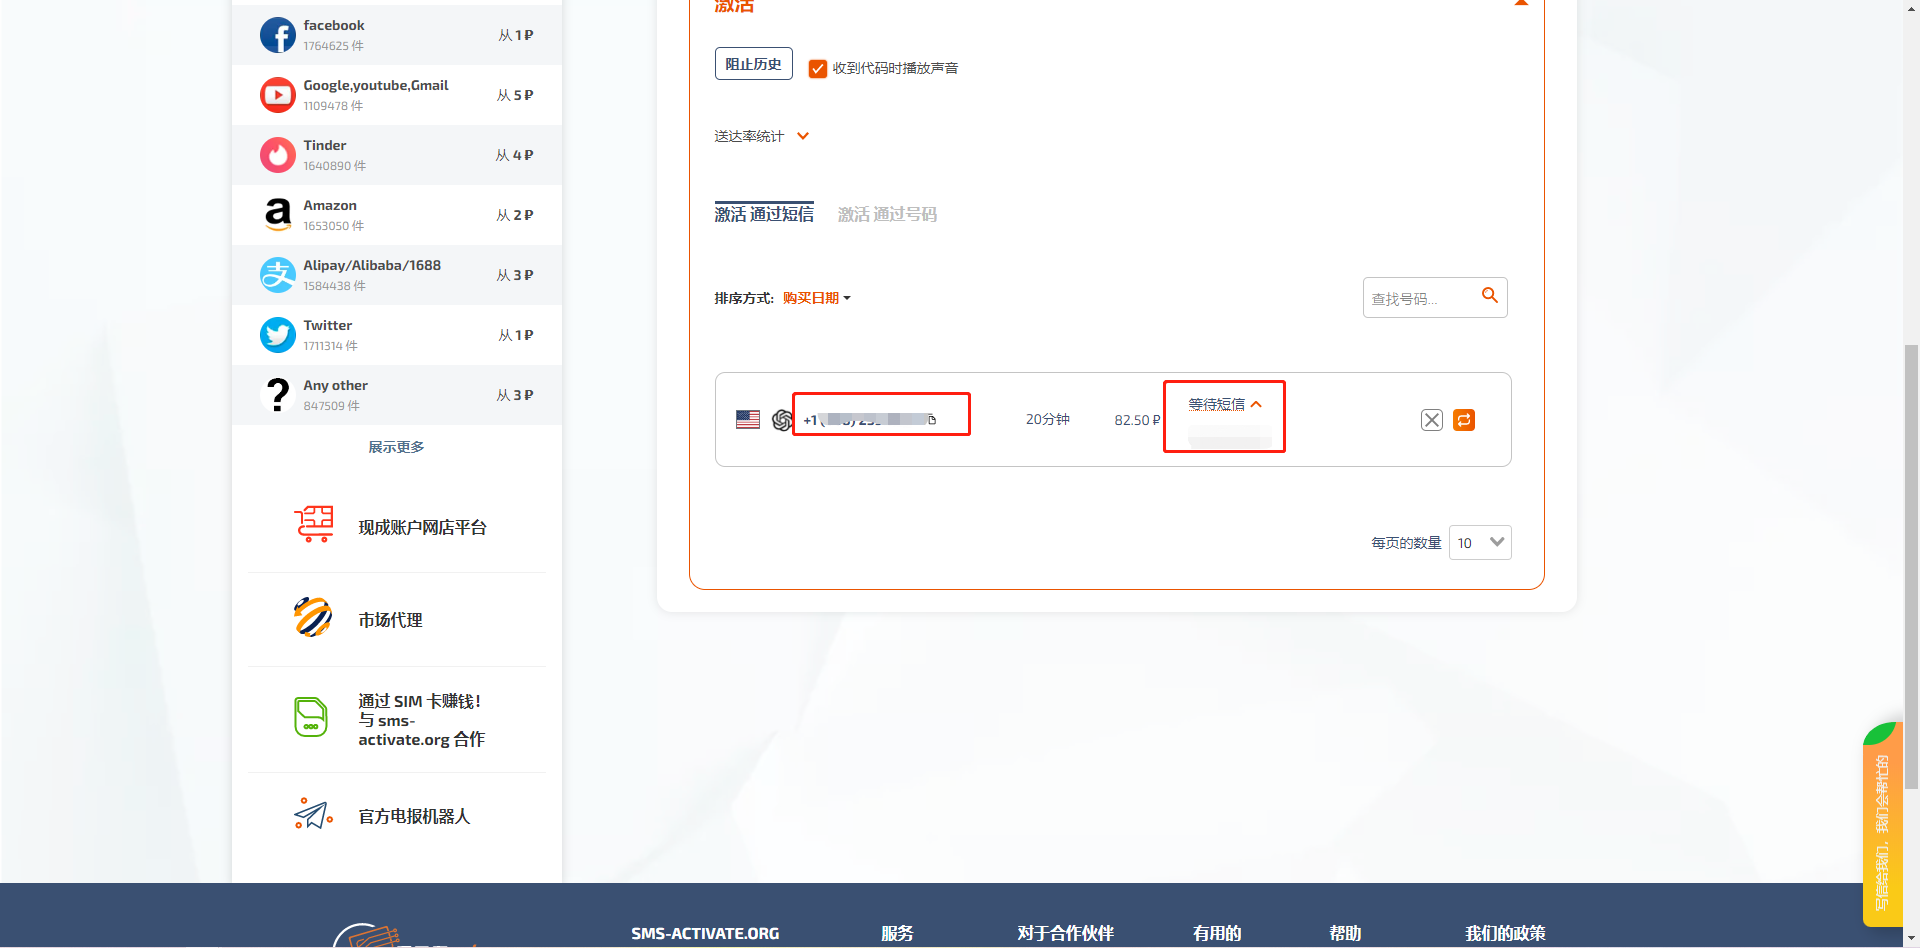Cancel activation with the X icon
Viewport: 1920px width, 948px height.
point(1431,420)
